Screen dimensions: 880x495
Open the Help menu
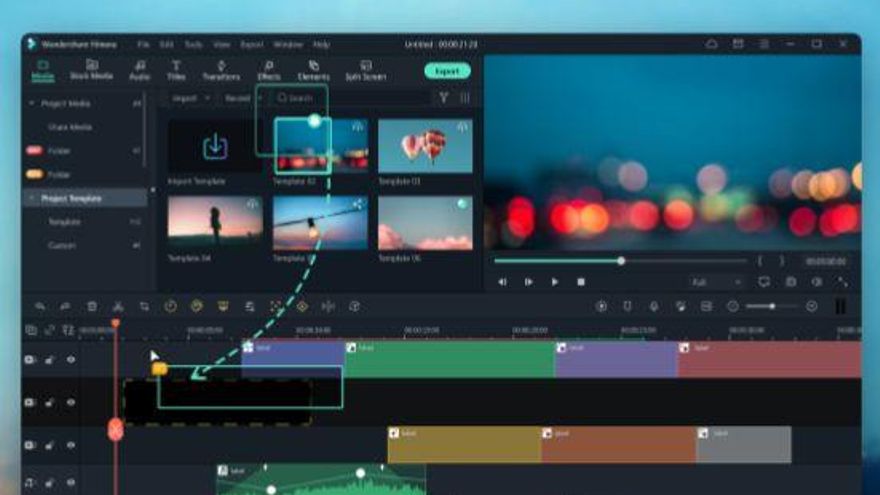point(321,44)
